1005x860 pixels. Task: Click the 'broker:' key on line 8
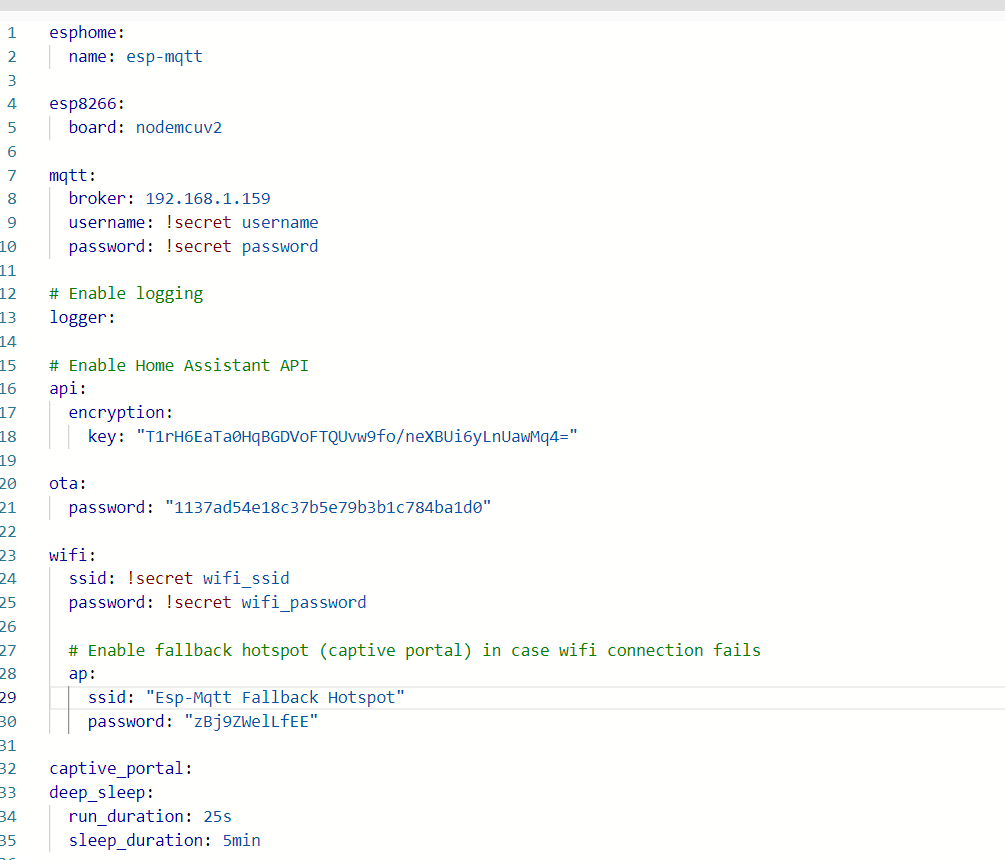click(101, 199)
